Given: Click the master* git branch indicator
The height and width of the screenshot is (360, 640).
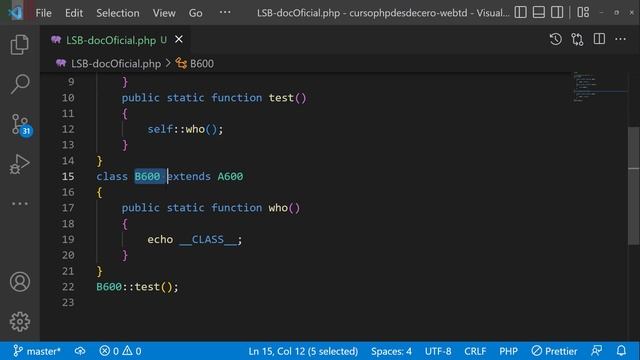Looking at the screenshot, I should click(x=36, y=351).
